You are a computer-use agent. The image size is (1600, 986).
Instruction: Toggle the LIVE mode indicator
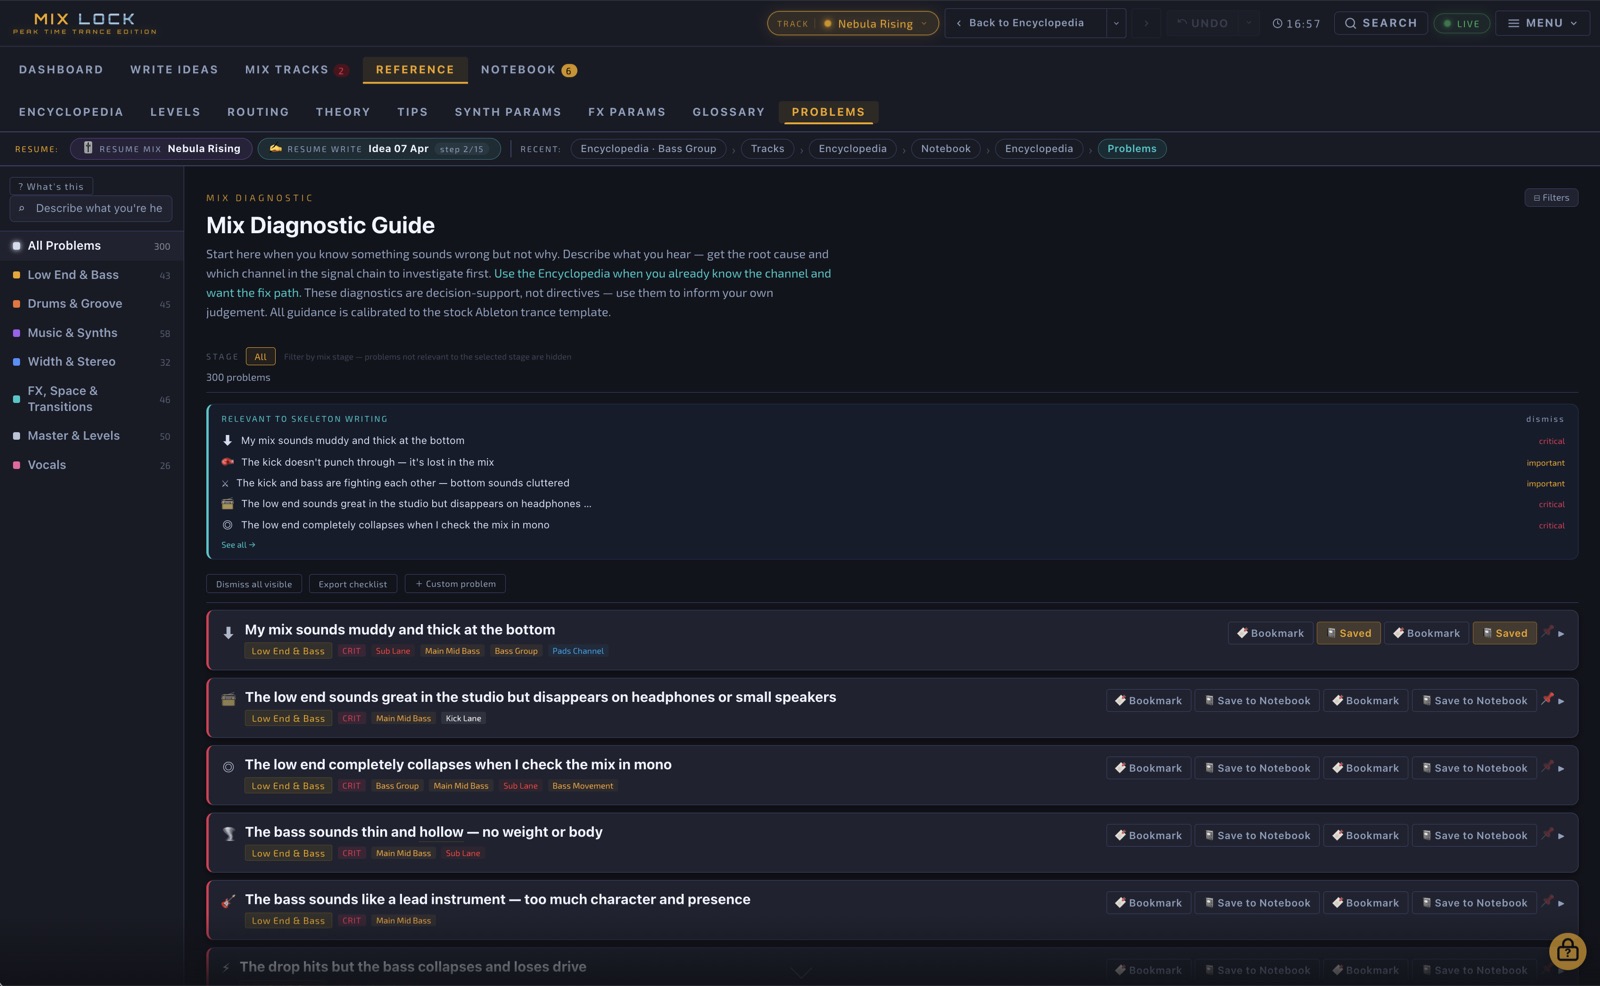click(1461, 23)
